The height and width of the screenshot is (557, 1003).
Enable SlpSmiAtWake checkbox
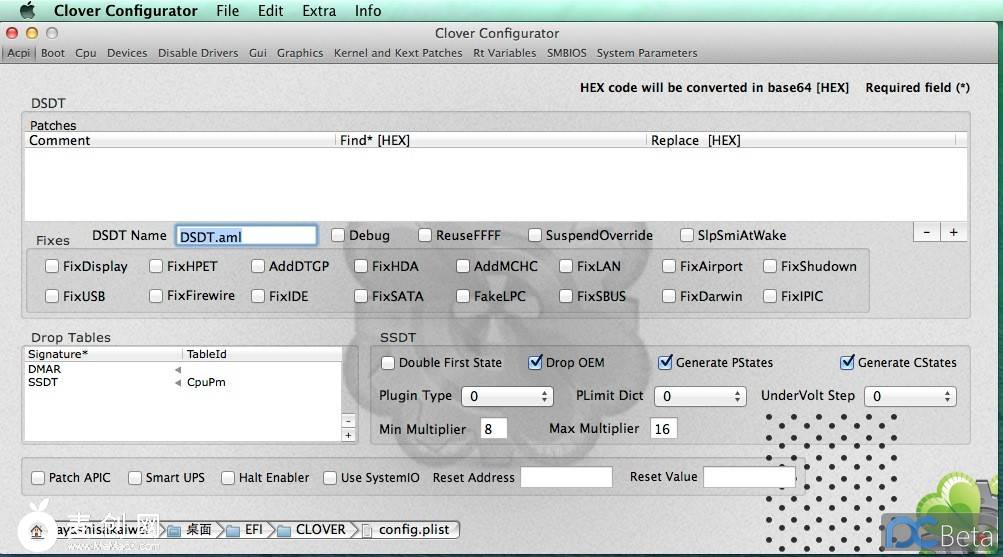[686, 235]
